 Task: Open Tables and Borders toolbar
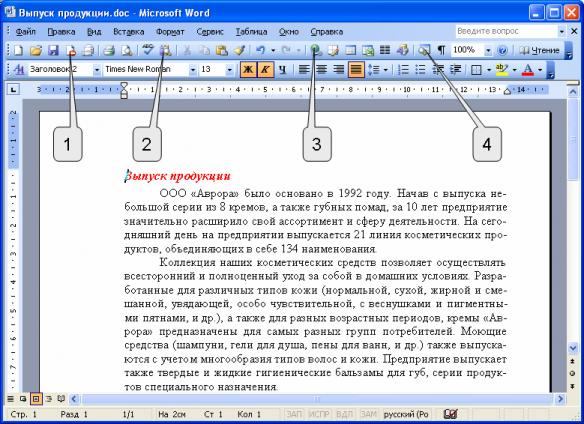click(333, 50)
